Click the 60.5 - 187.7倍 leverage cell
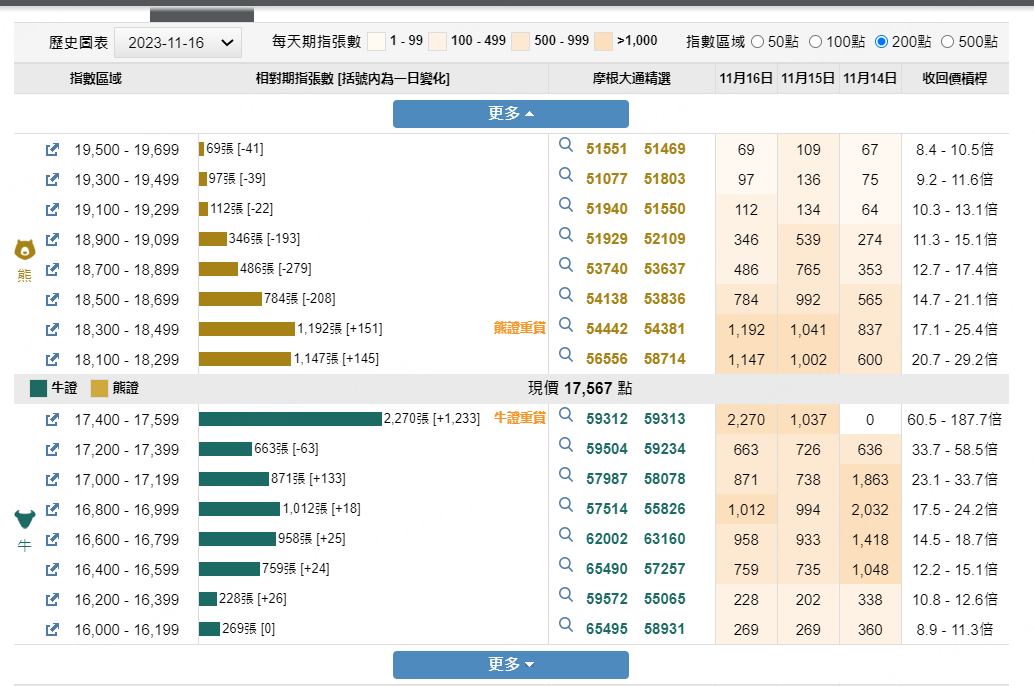 point(954,420)
